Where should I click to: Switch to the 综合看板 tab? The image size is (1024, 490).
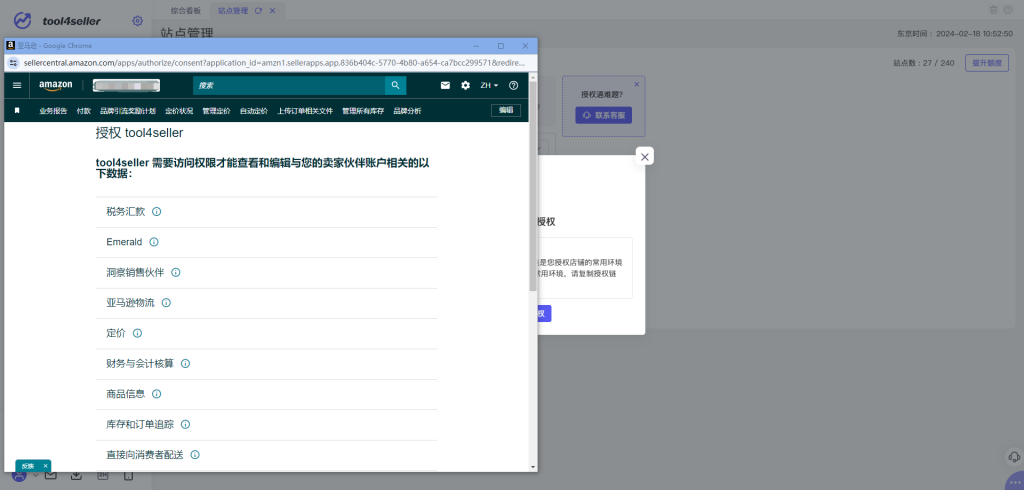tap(185, 10)
